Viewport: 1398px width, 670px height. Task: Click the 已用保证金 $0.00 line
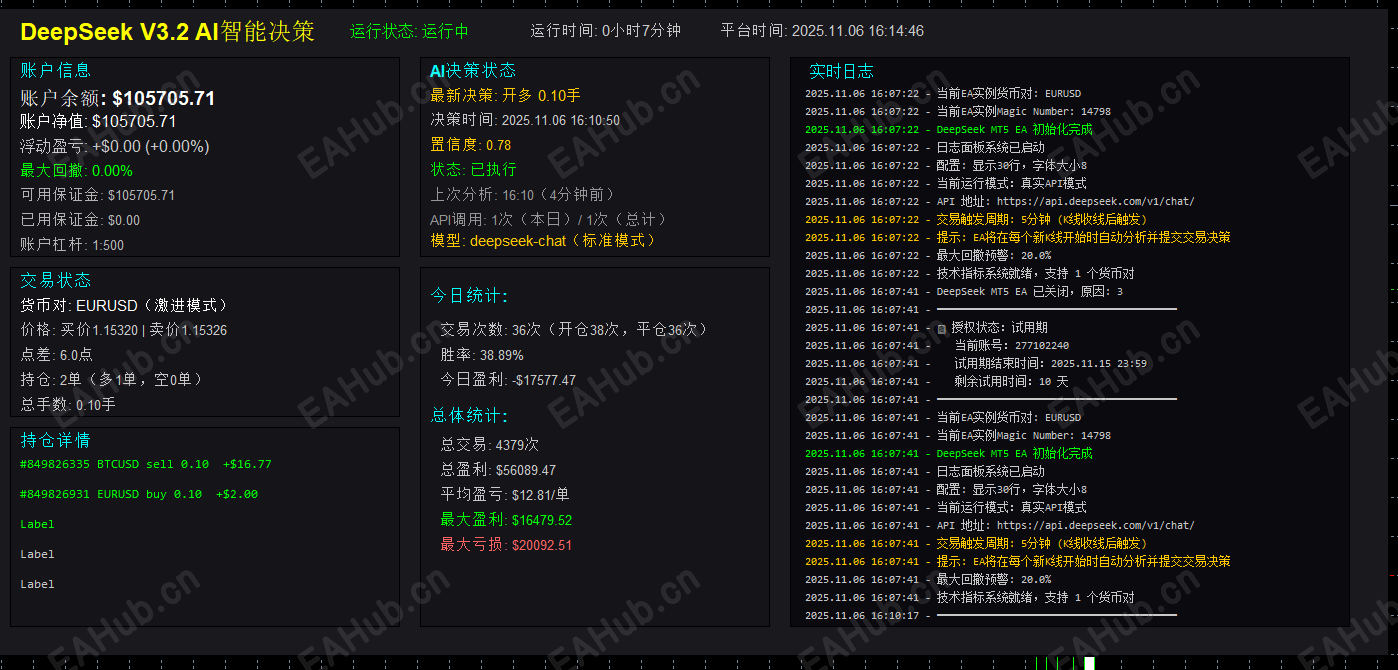(x=80, y=220)
